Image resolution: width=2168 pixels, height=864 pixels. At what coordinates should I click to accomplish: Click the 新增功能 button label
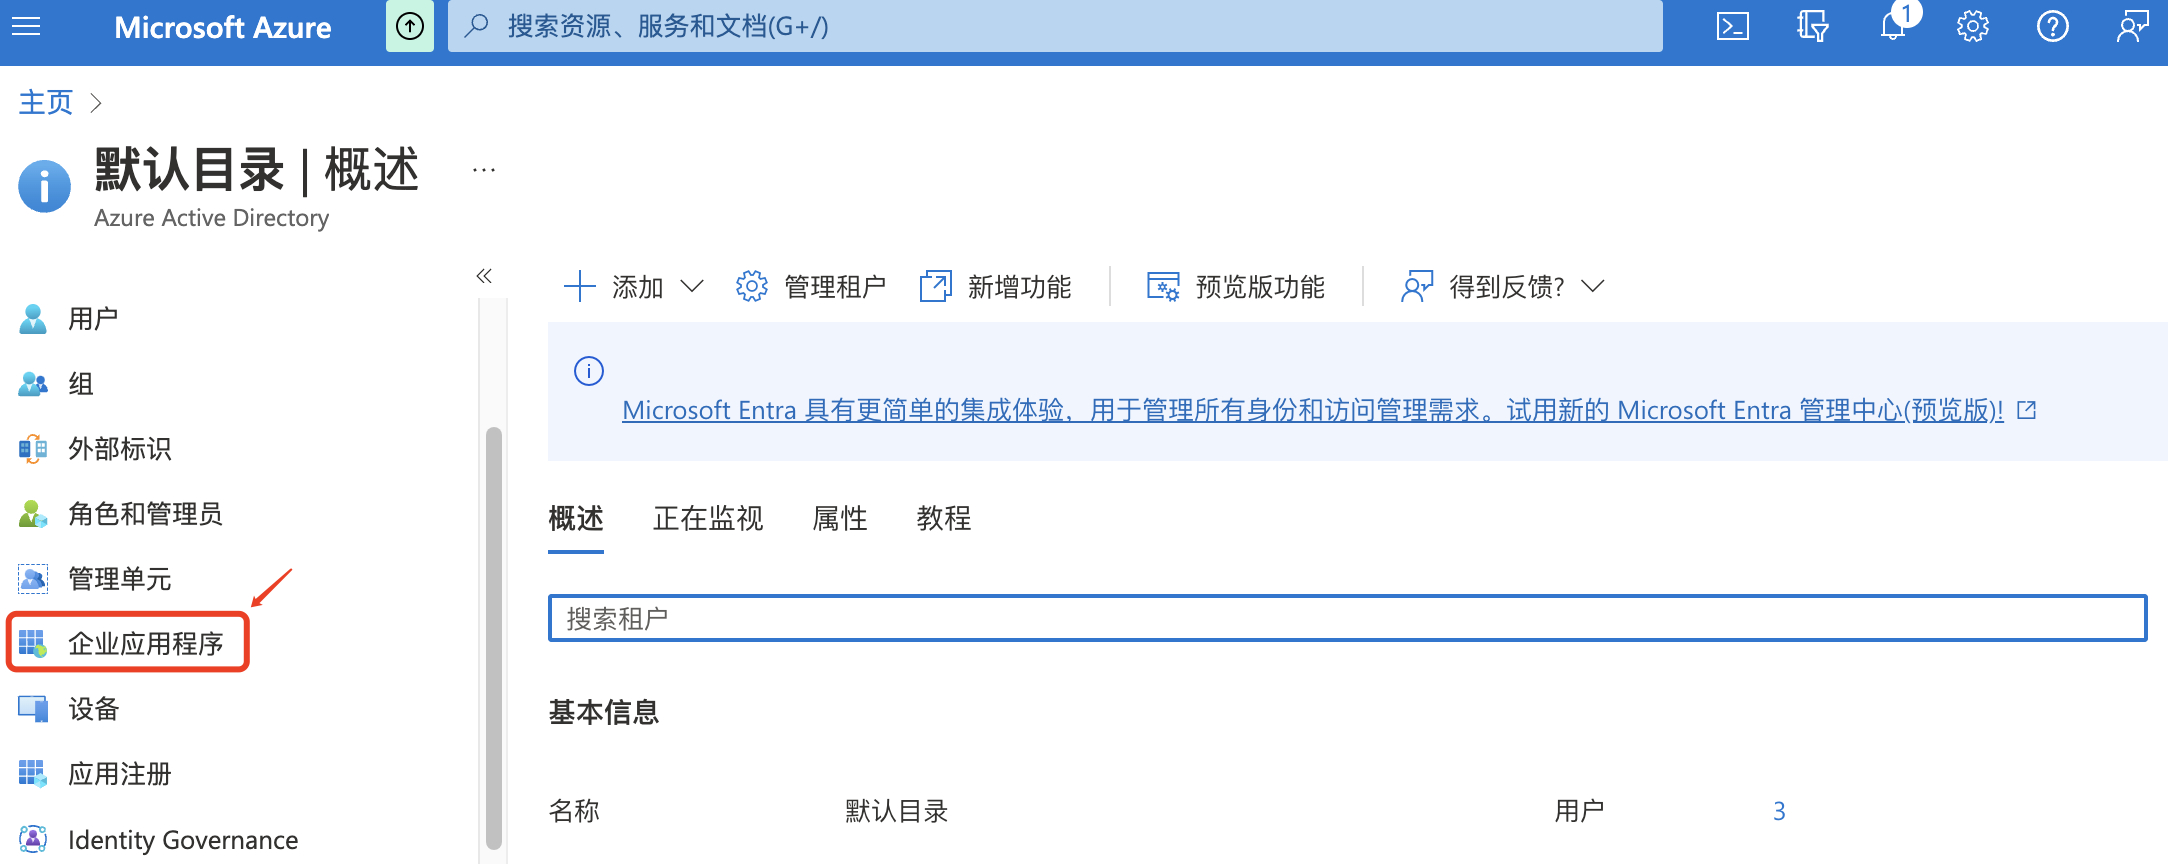click(1019, 287)
